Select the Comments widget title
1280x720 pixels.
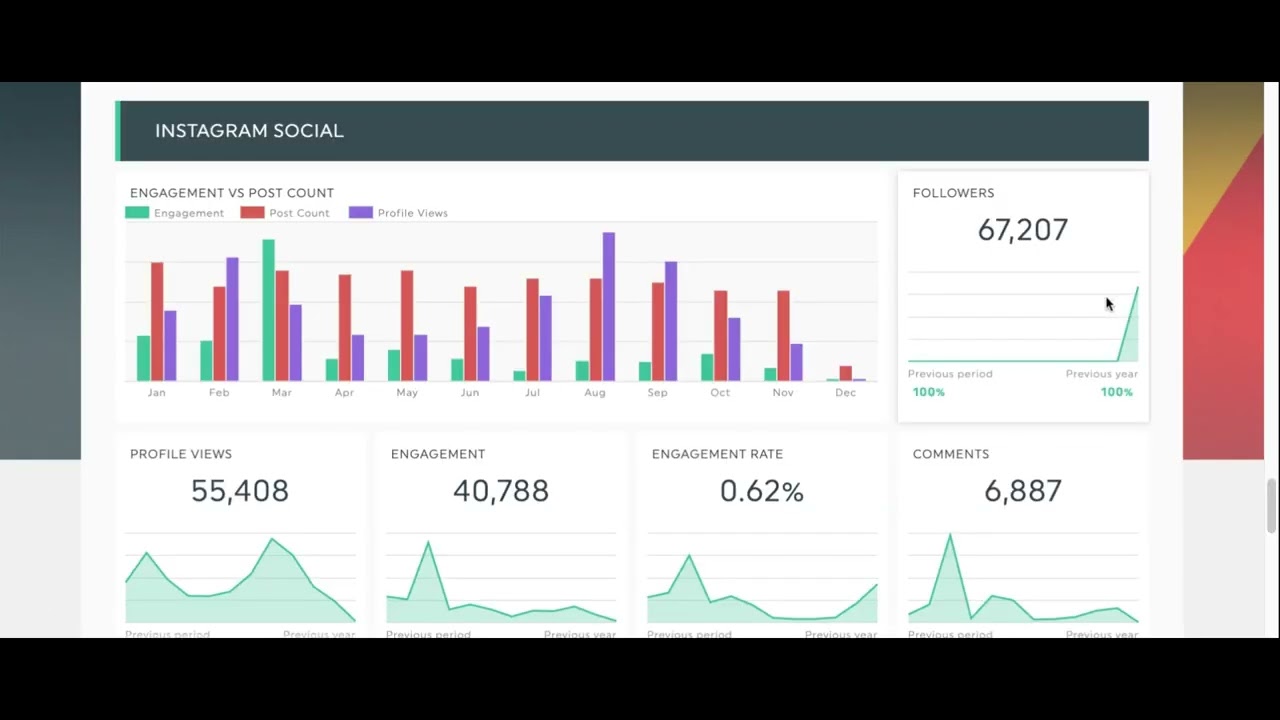click(x=951, y=454)
